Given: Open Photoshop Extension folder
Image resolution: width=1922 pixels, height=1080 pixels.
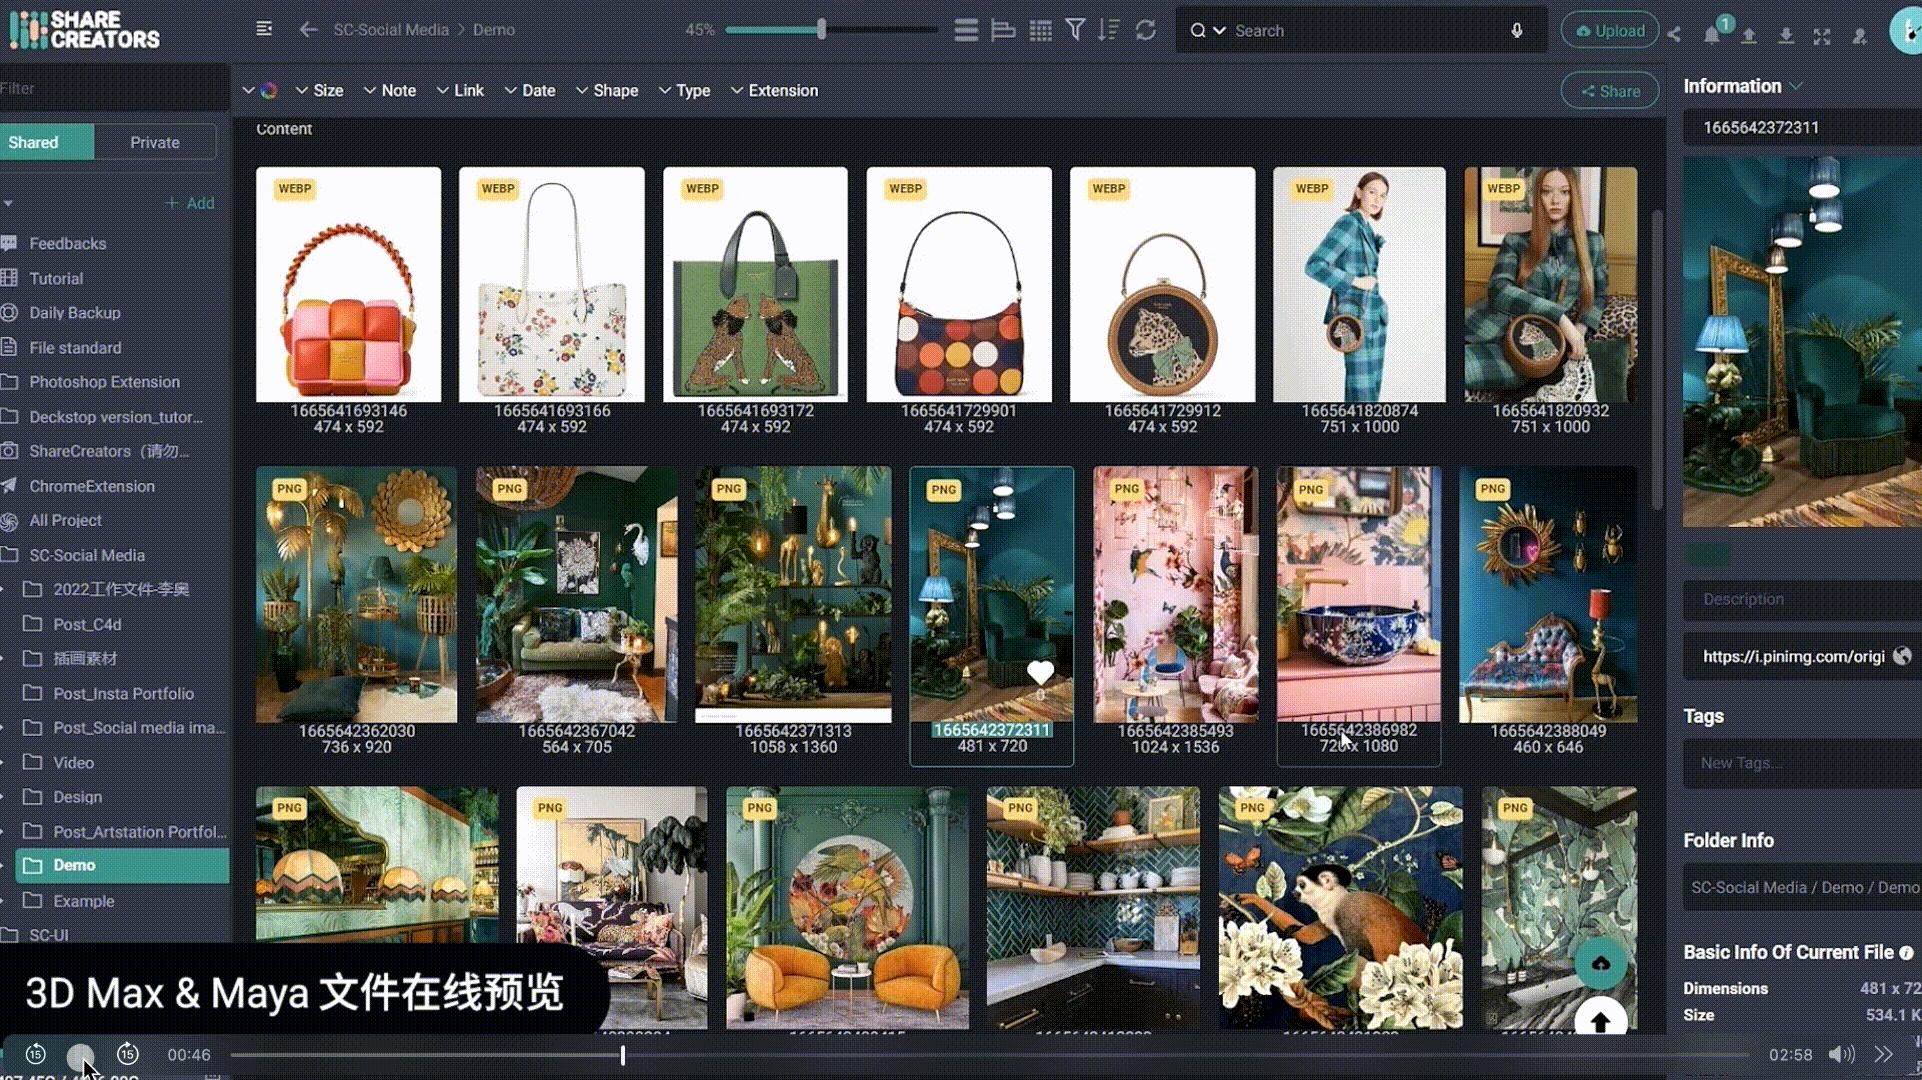Looking at the screenshot, I should pos(104,382).
